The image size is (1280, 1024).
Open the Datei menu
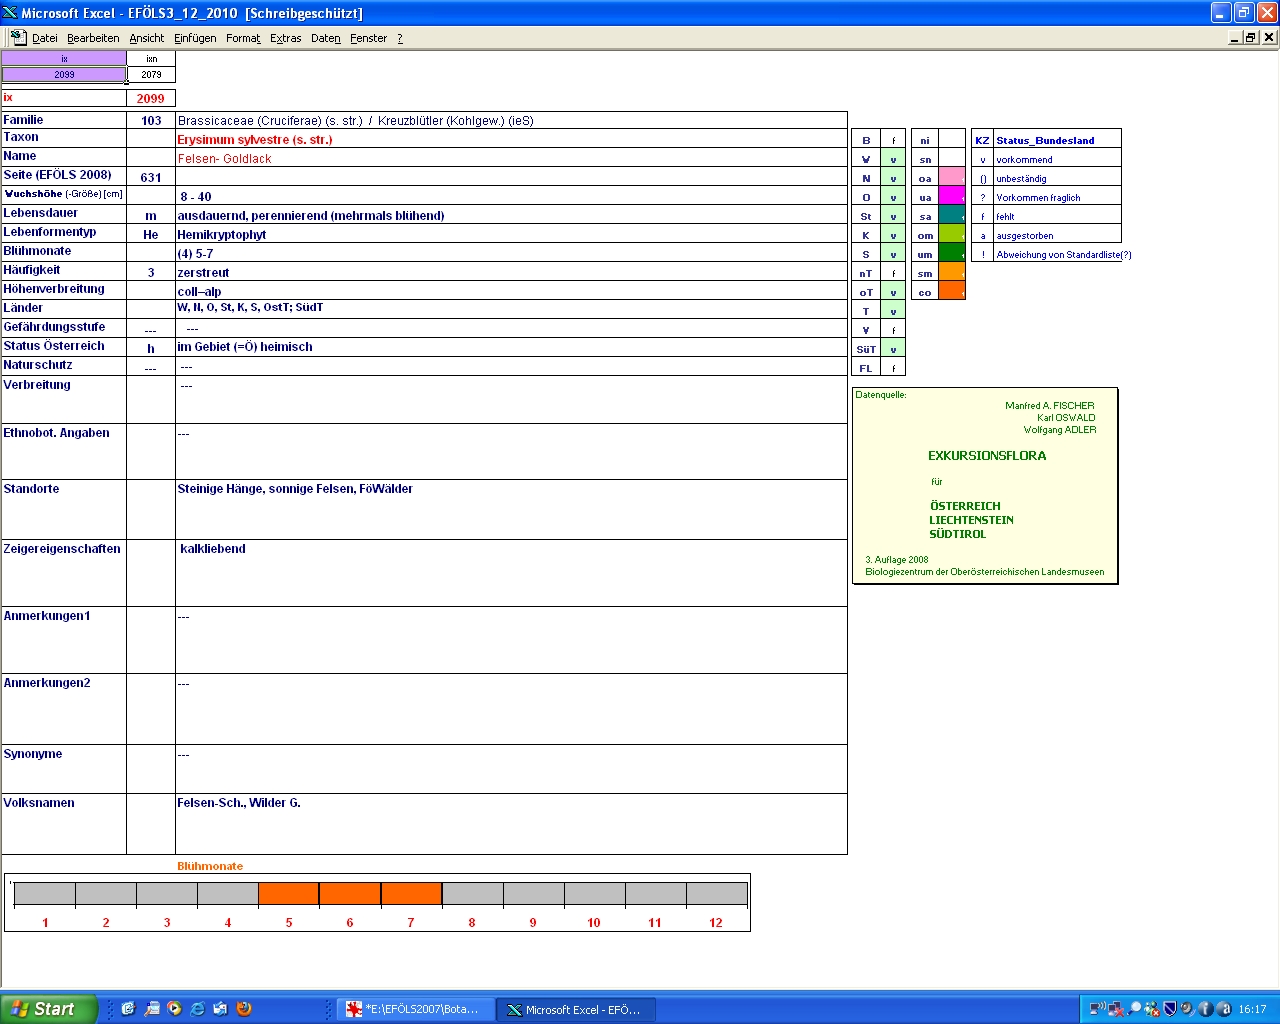click(x=45, y=38)
